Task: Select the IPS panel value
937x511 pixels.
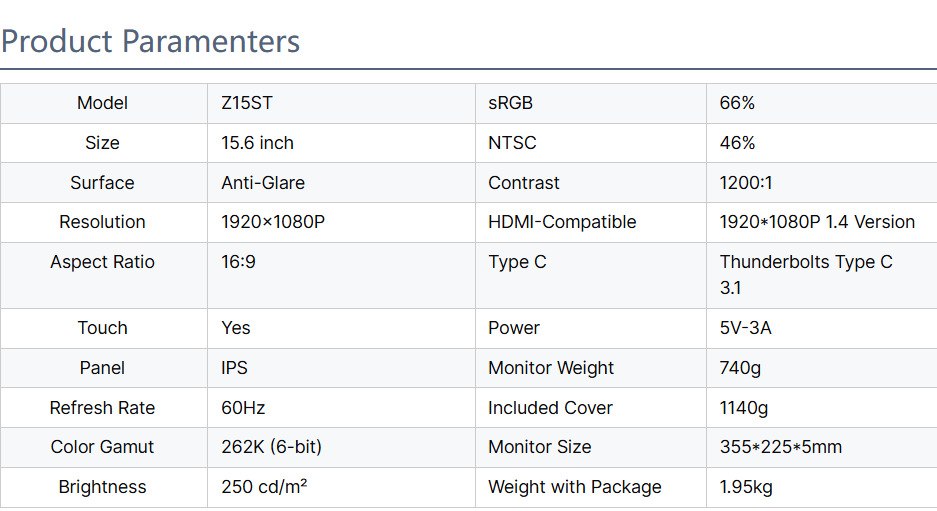Action: [x=234, y=368]
